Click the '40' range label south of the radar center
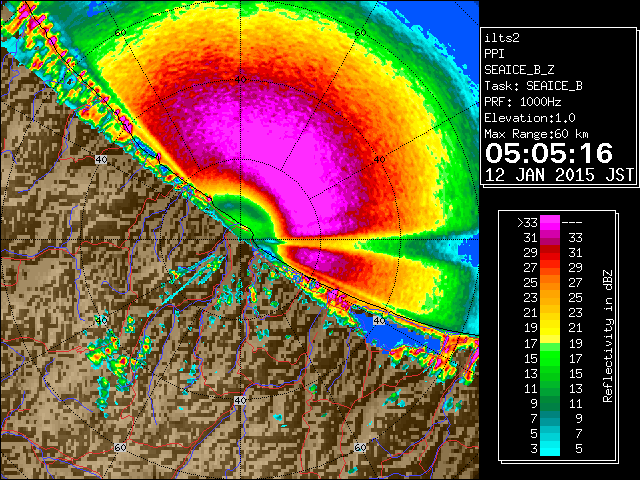 (x=240, y=400)
